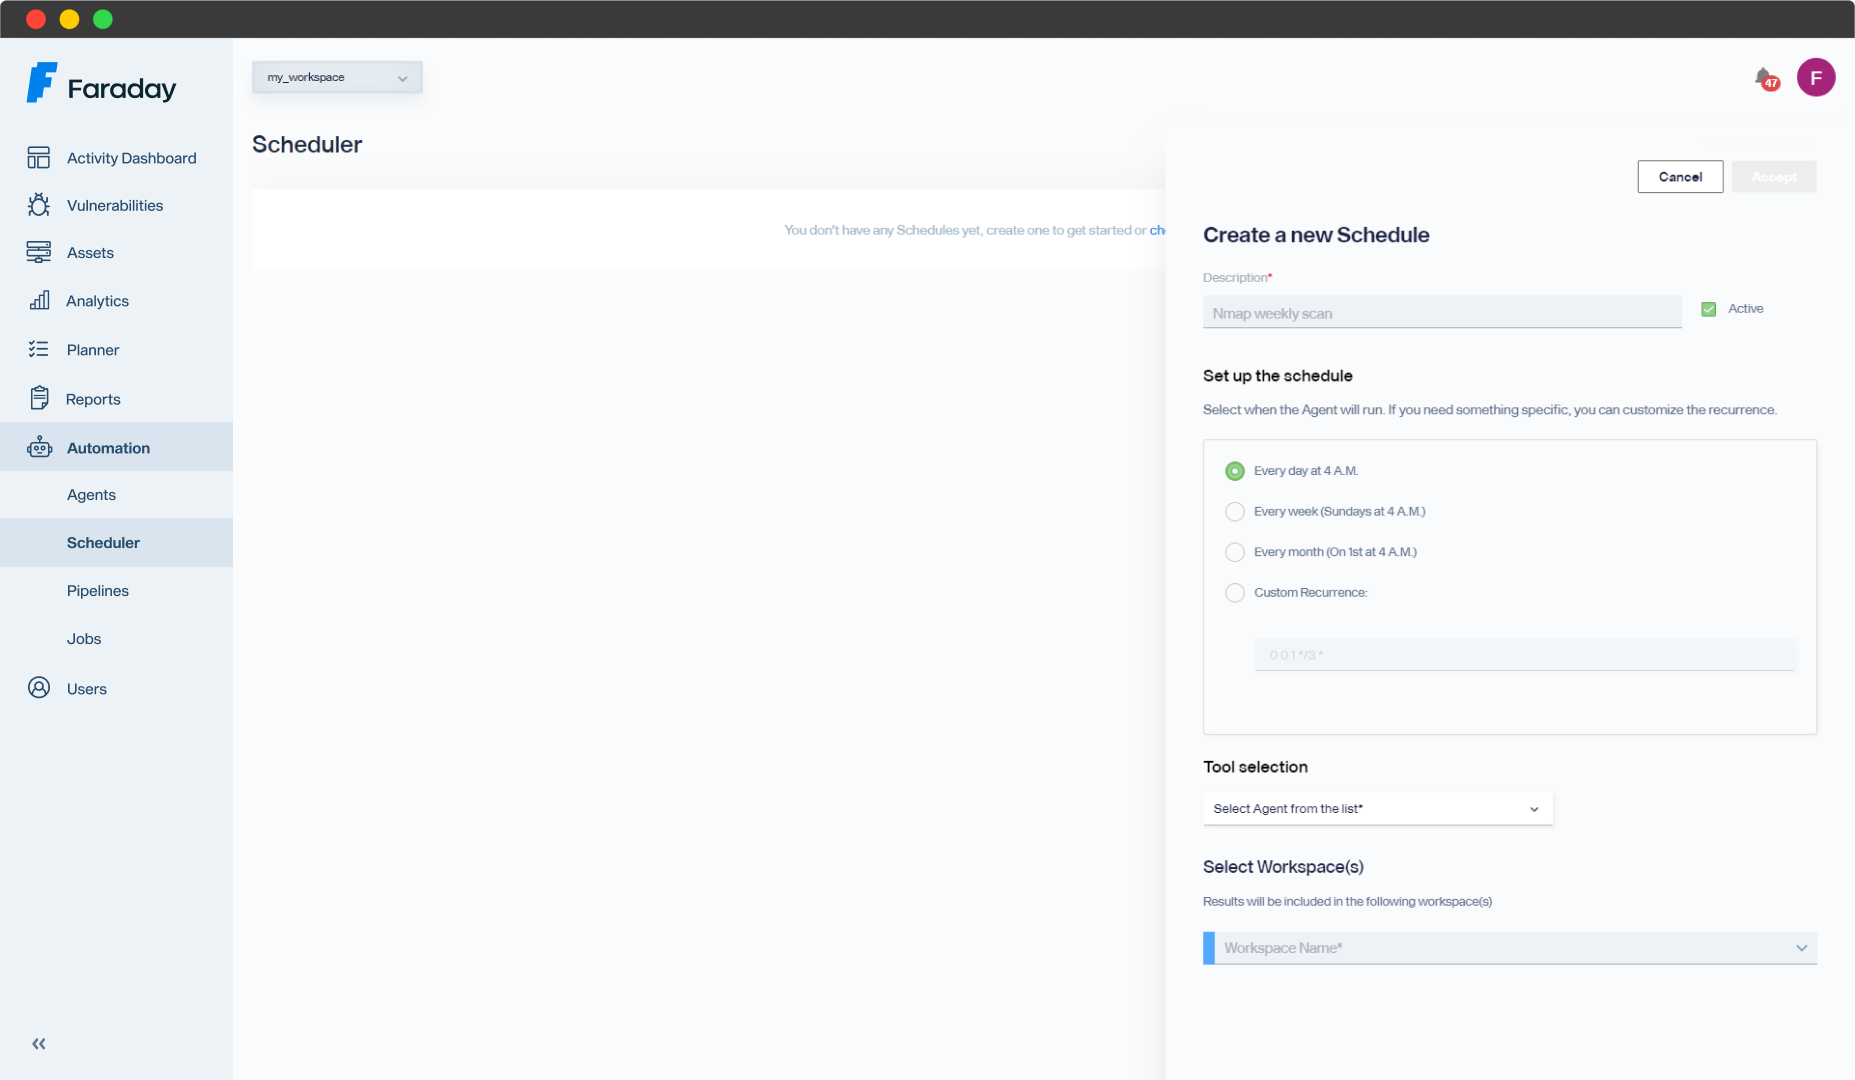Collapse the sidebar with the double-chevron icon
1855x1080 pixels.
[x=38, y=1044]
